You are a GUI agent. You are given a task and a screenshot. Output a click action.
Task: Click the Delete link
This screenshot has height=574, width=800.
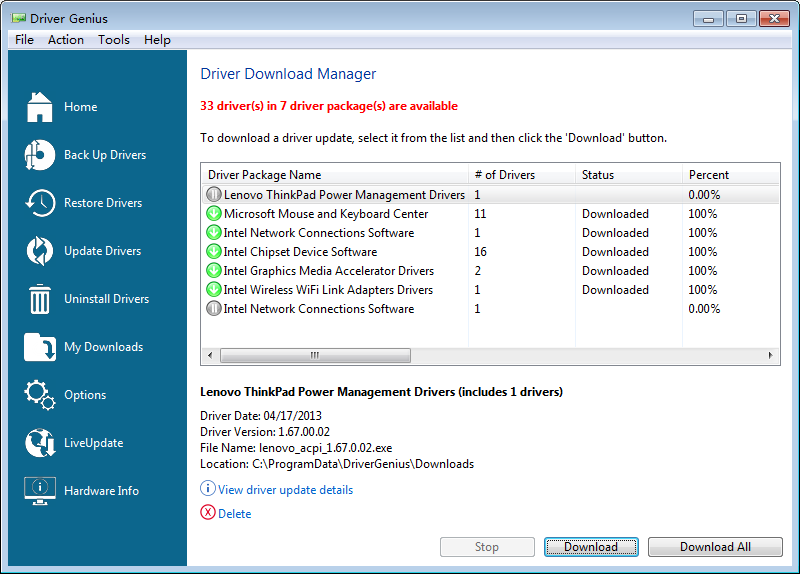(234, 514)
